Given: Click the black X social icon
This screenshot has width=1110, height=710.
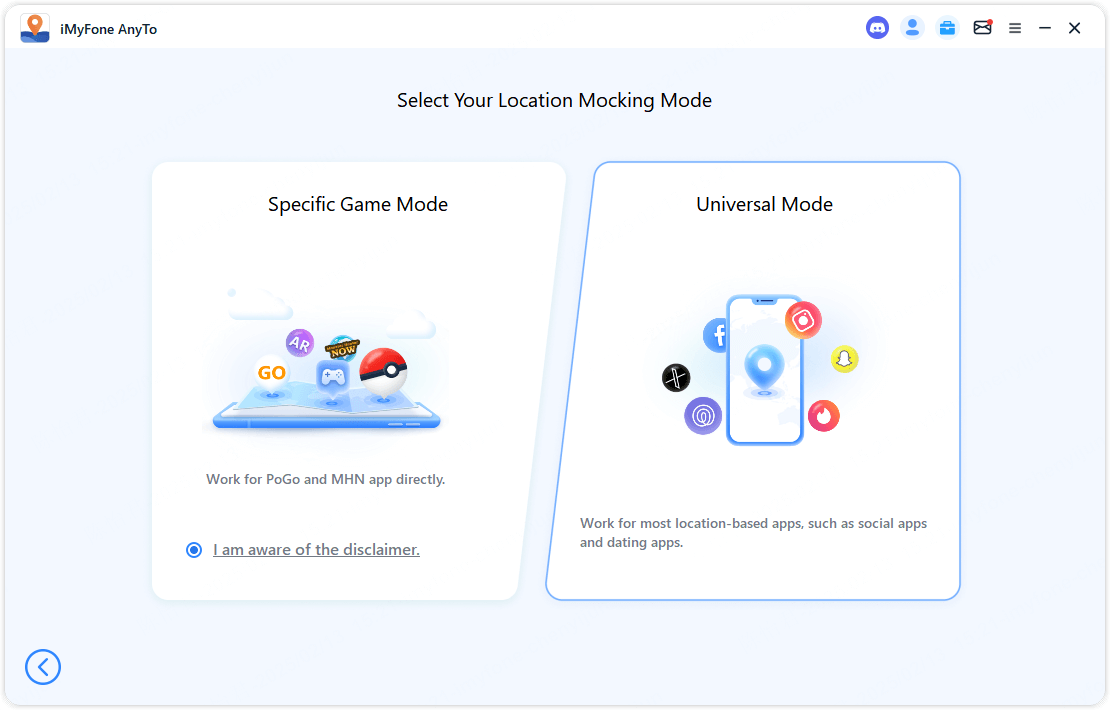Looking at the screenshot, I should point(676,377).
